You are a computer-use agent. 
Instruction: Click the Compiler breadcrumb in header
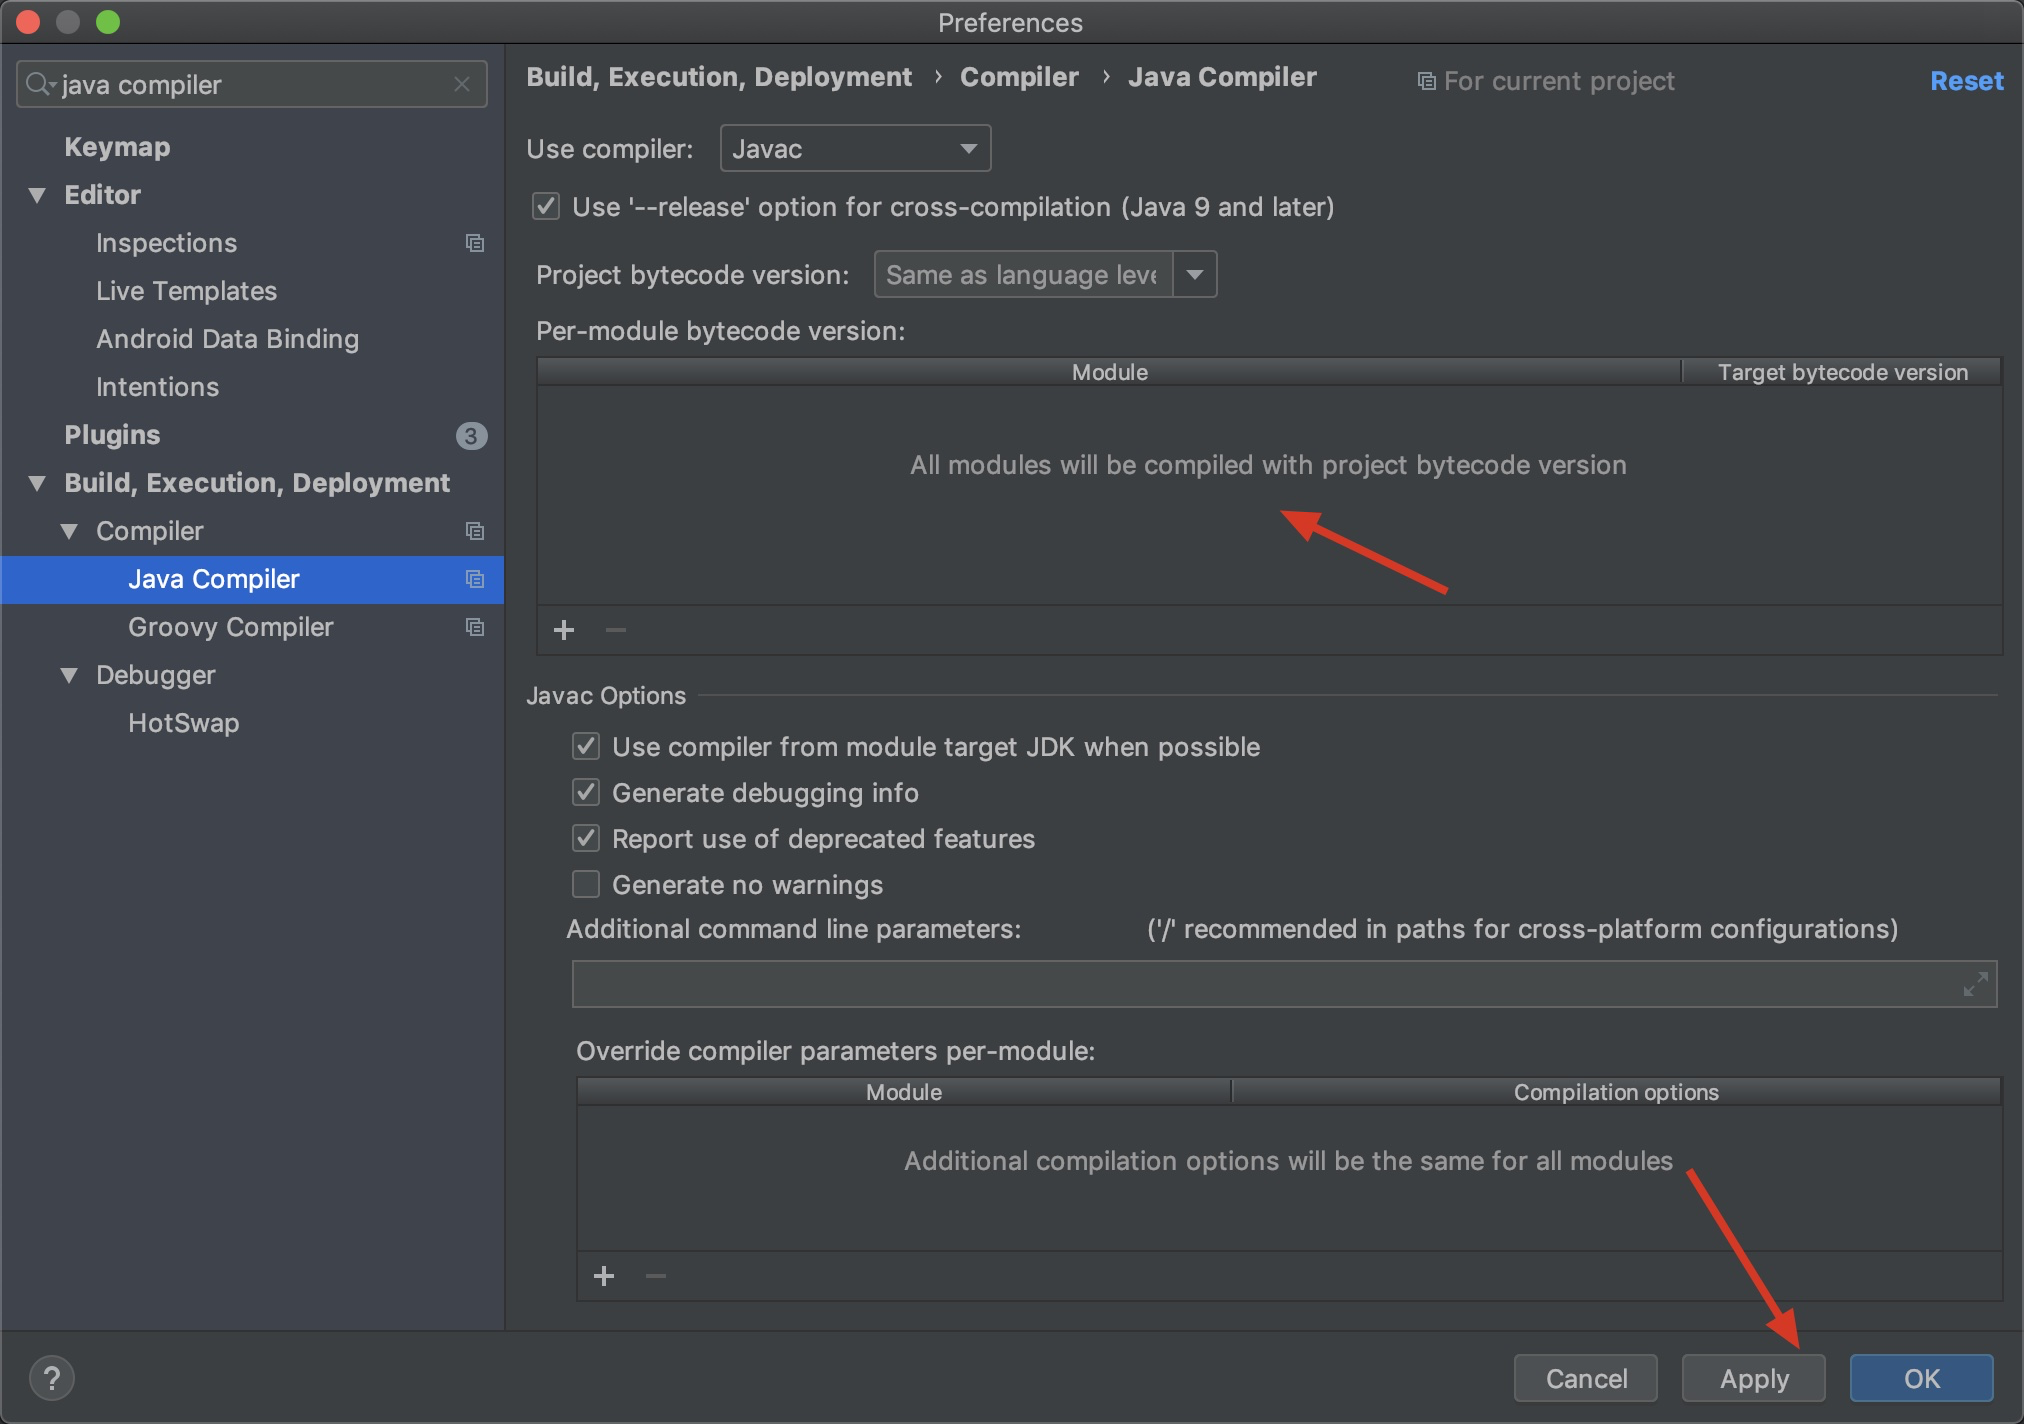tap(1018, 77)
